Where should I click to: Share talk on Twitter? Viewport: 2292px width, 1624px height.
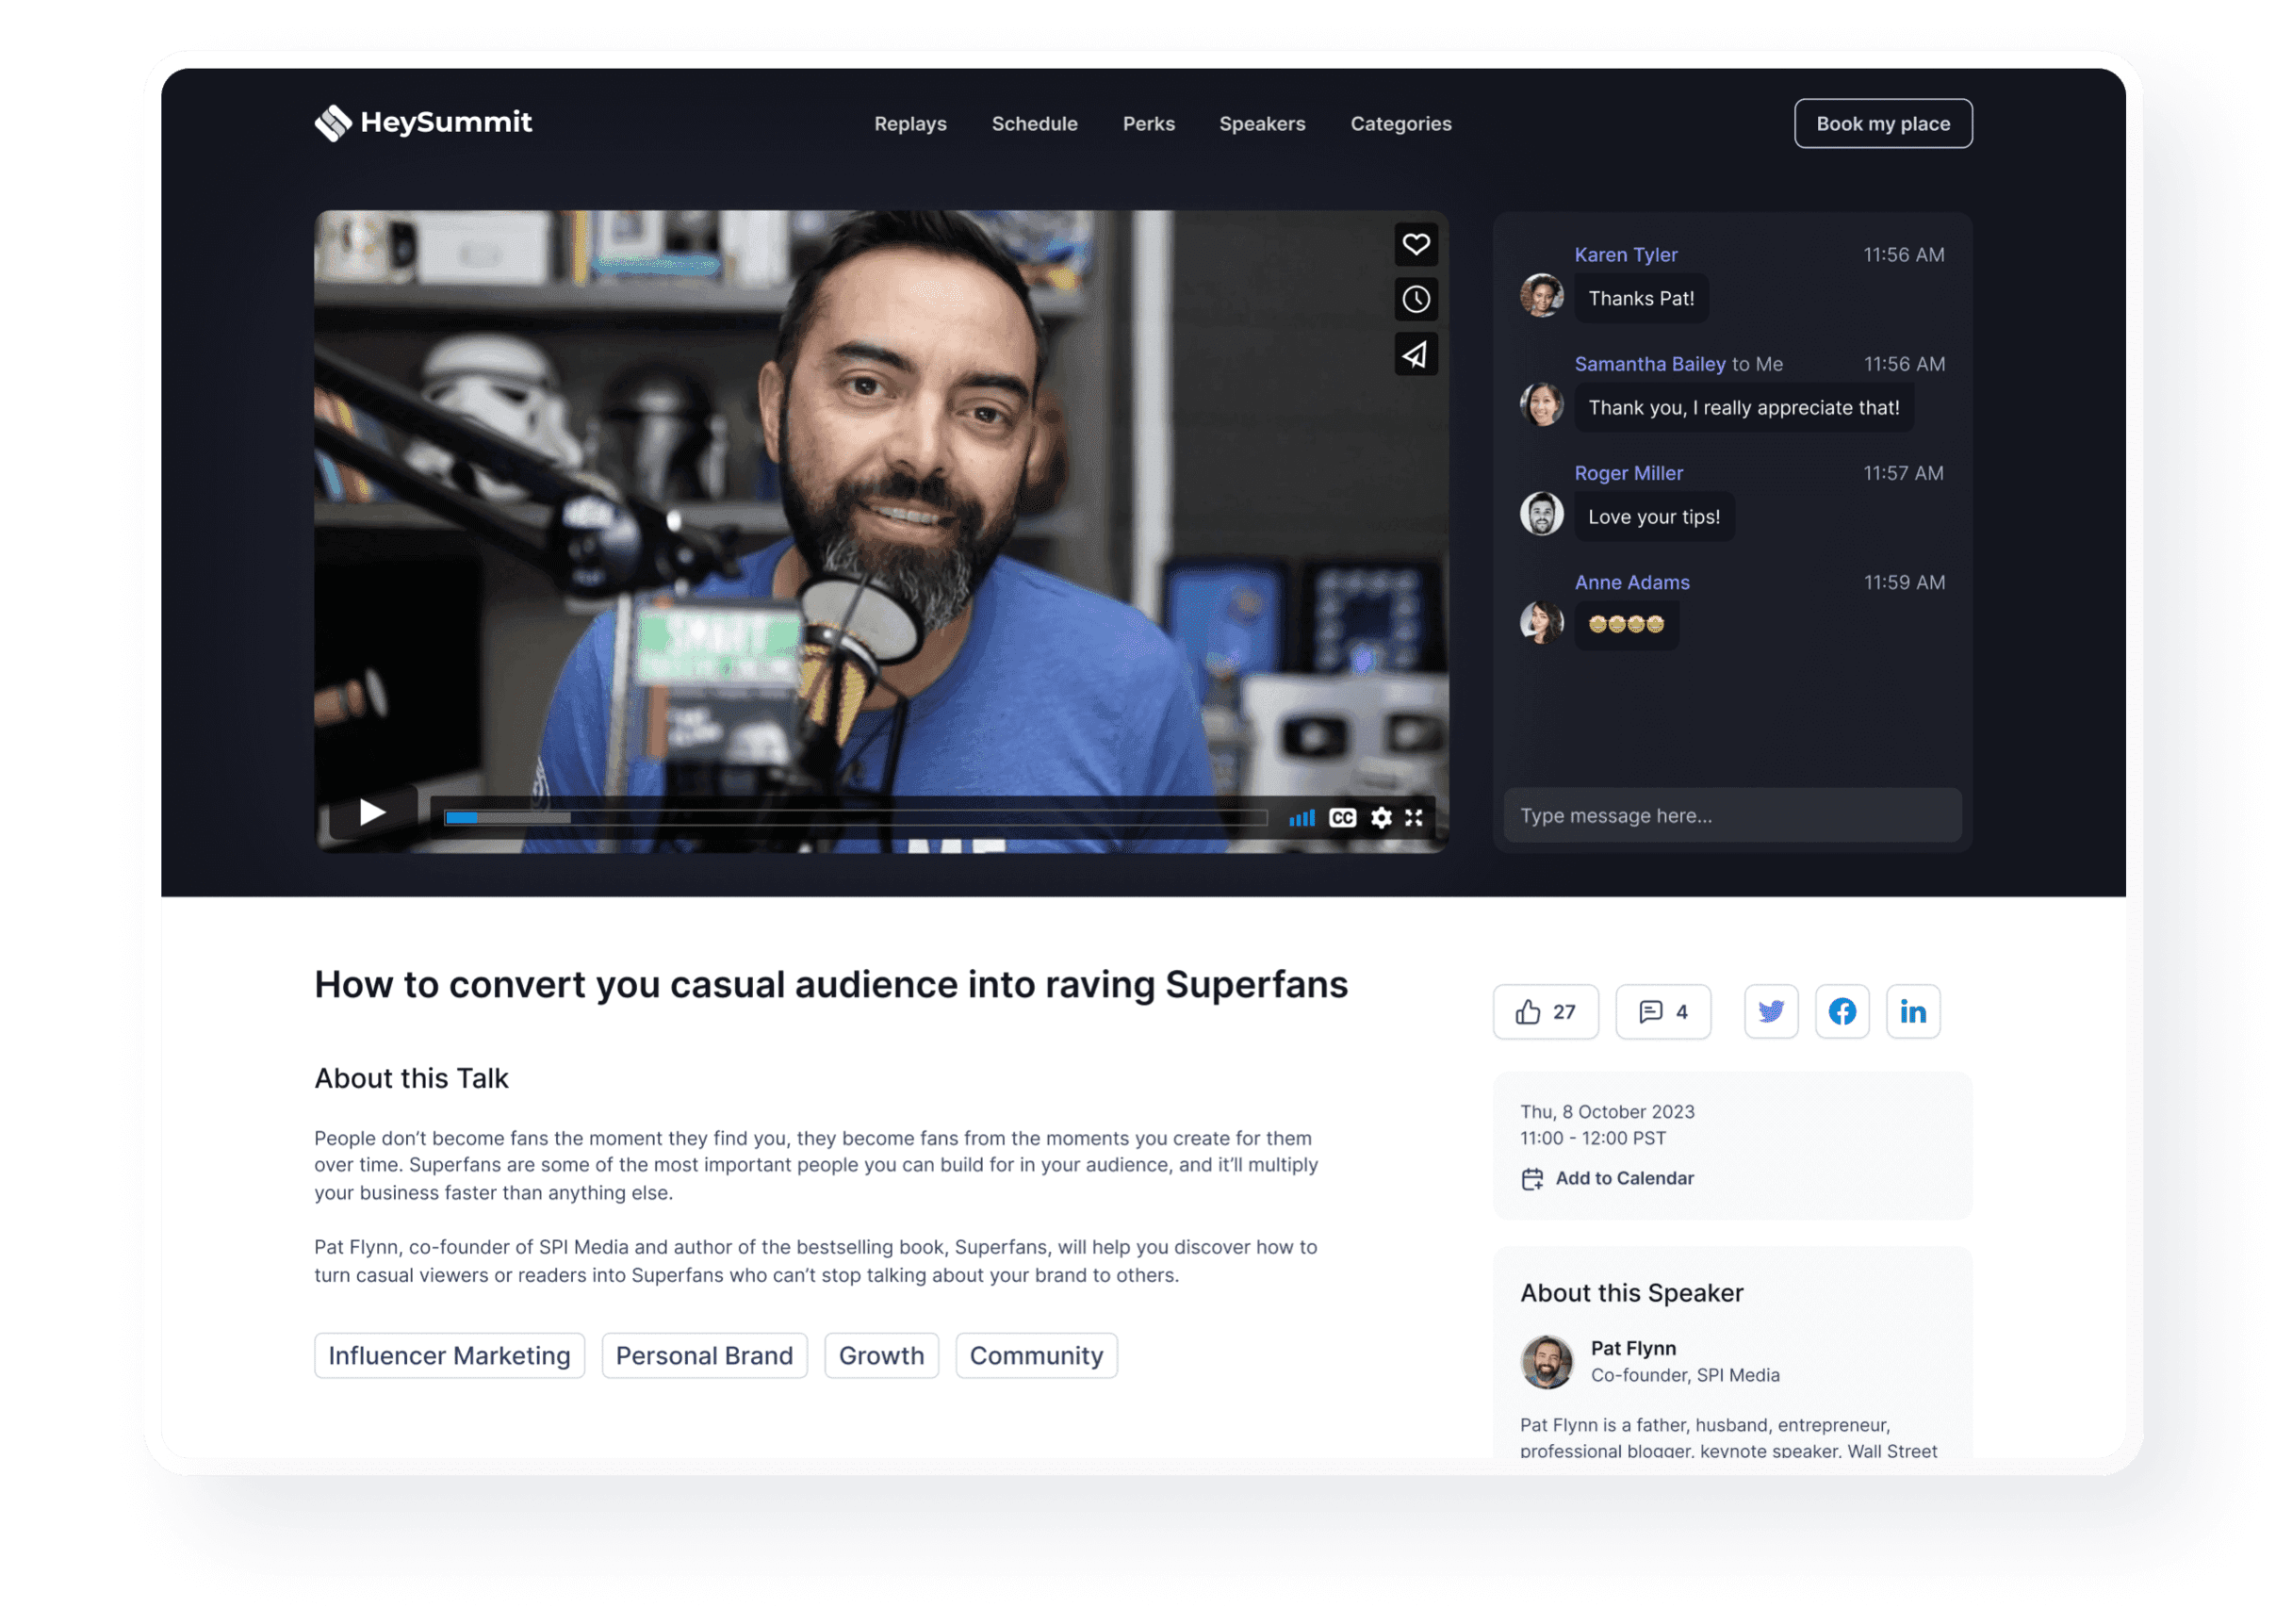(1771, 1012)
